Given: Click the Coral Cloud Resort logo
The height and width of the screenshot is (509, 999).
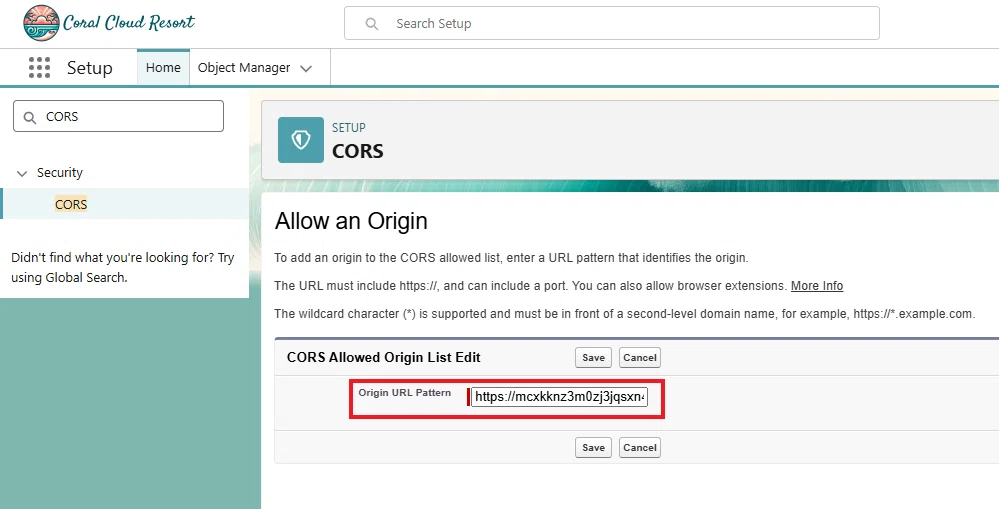Looking at the screenshot, I should [108, 23].
